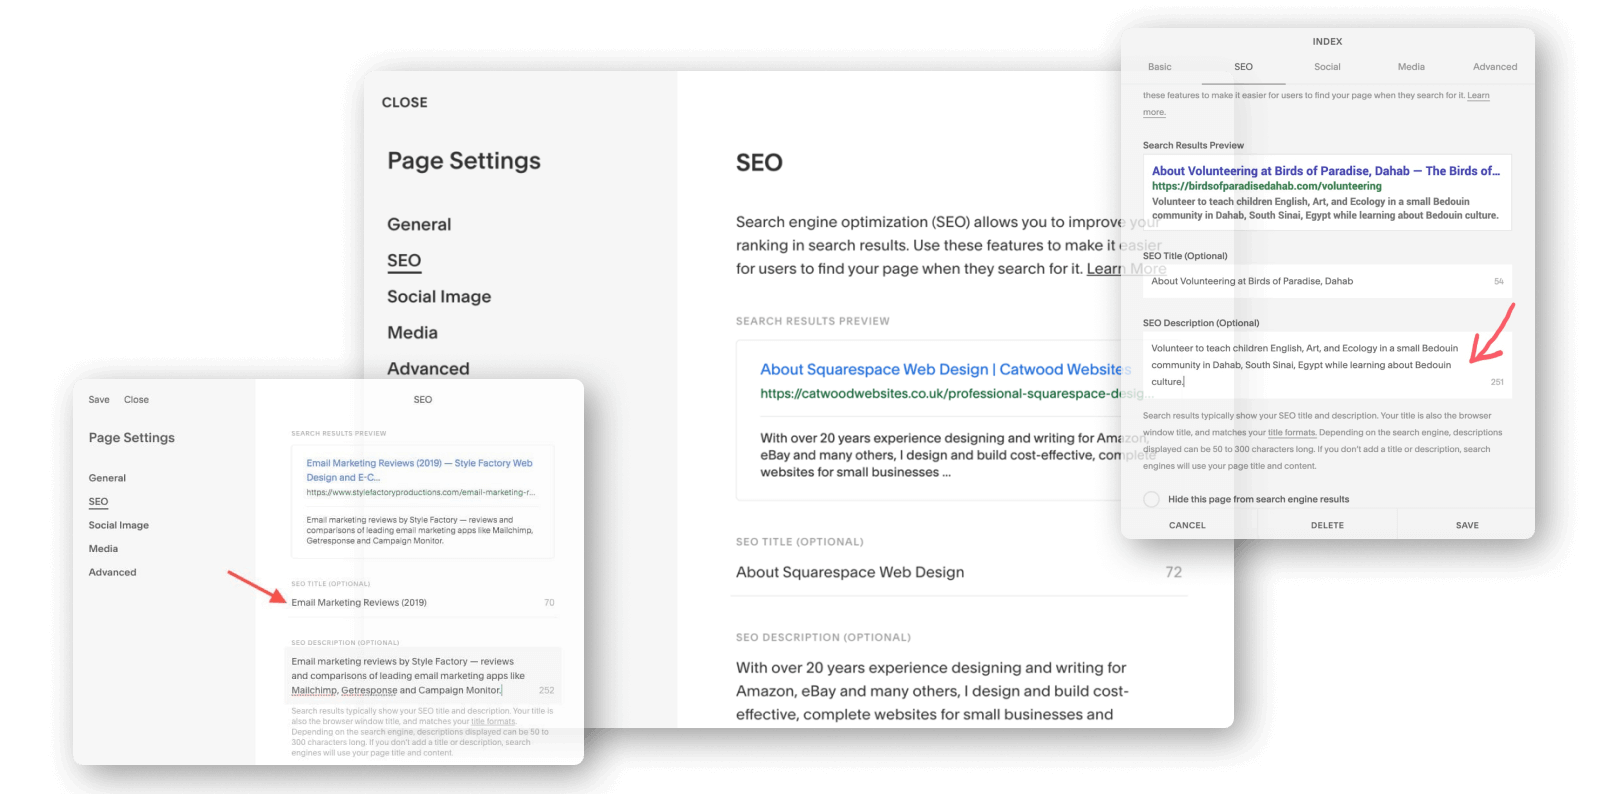This screenshot has width=1608, height=794.
Task: Select General in the small Page Settings sidebar
Action: point(107,478)
